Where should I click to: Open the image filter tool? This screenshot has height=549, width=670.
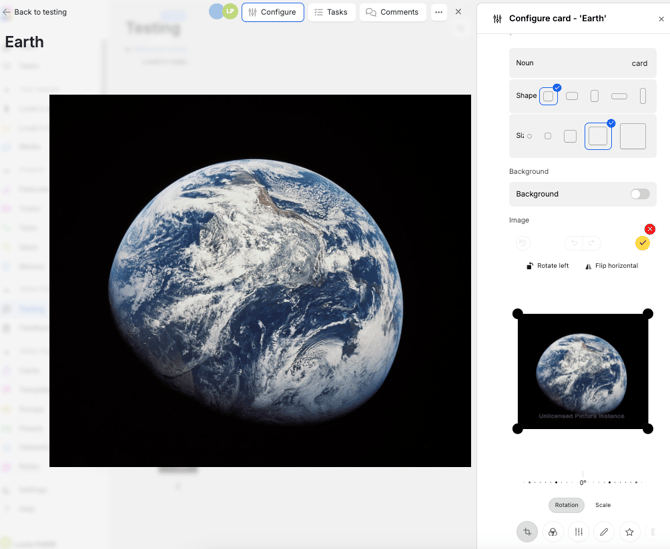(553, 532)
